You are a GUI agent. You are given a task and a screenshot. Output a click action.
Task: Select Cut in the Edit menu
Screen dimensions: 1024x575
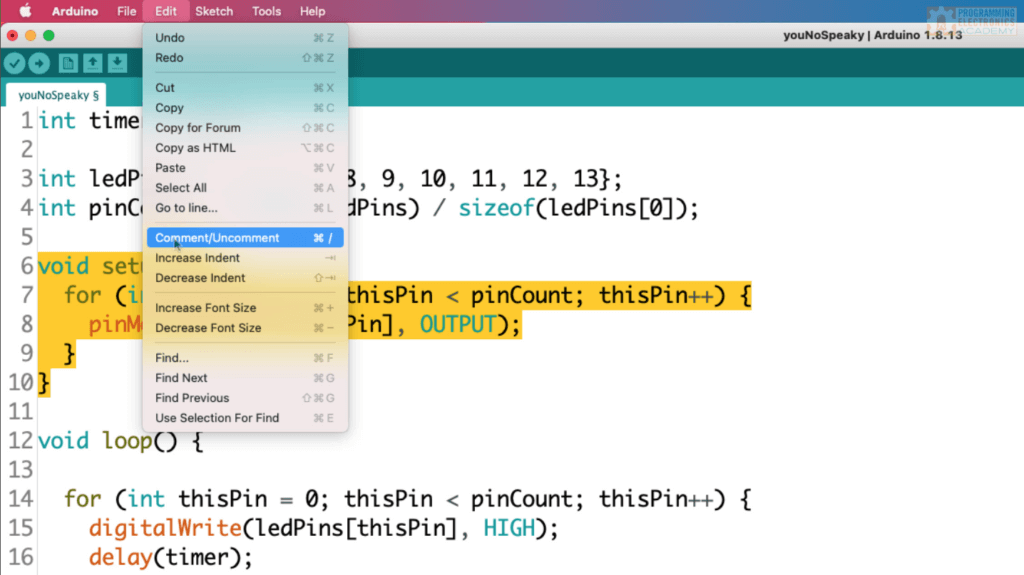[245, 88]
